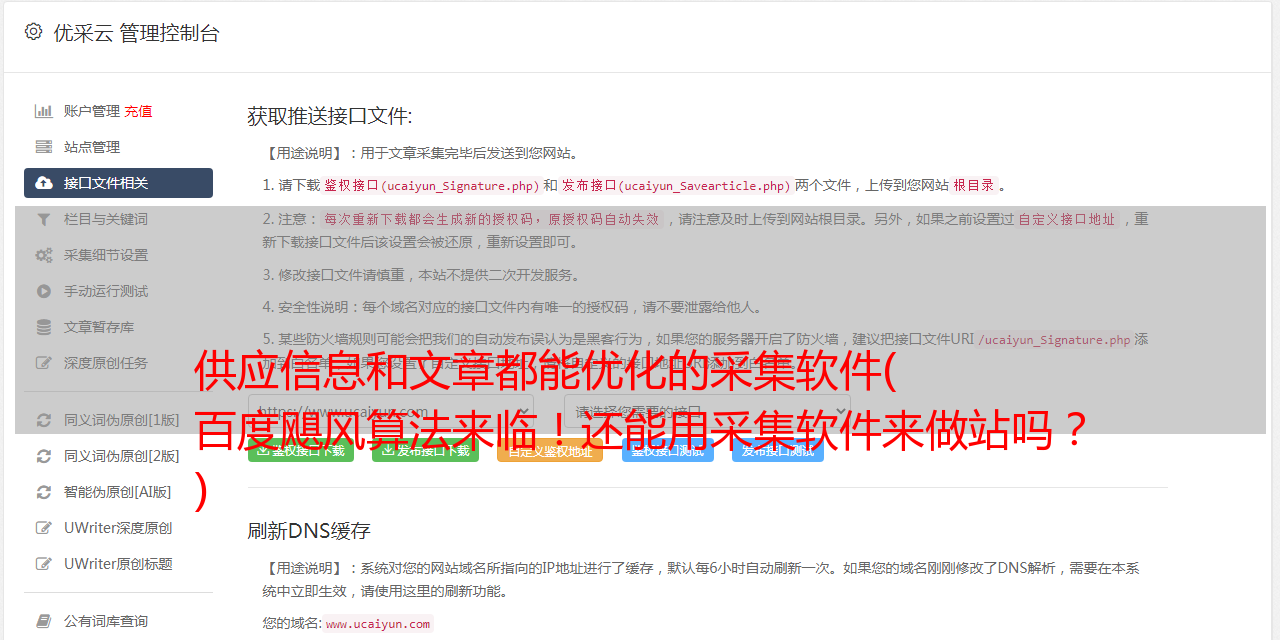The image size is (1280, 640).
Task: Click the 账户管理 bar chart icon
Action: click(x=44, y=111)
